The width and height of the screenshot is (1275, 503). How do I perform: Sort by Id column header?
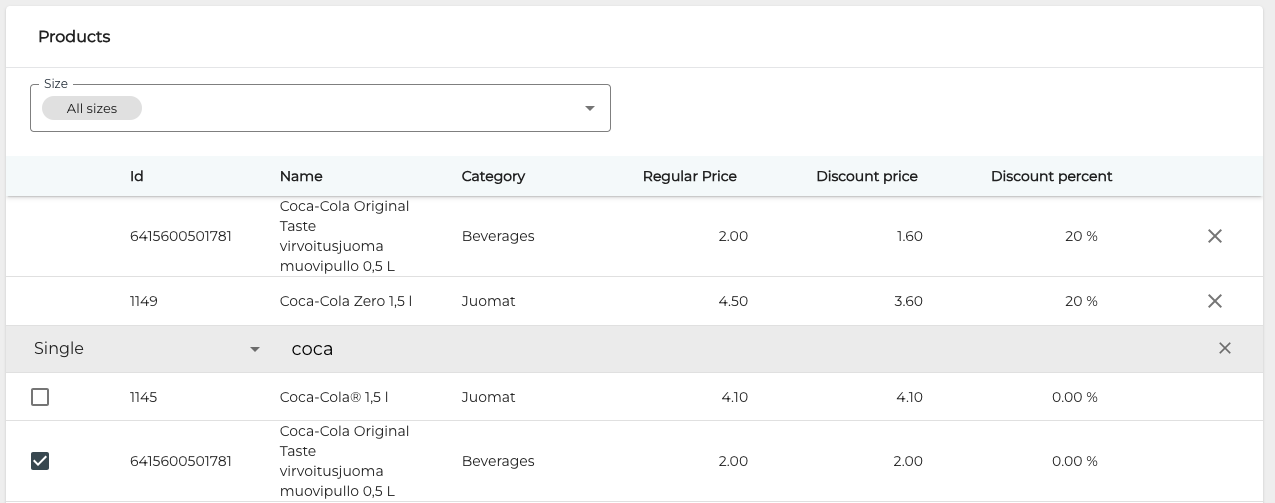click(x=137, y=176)
